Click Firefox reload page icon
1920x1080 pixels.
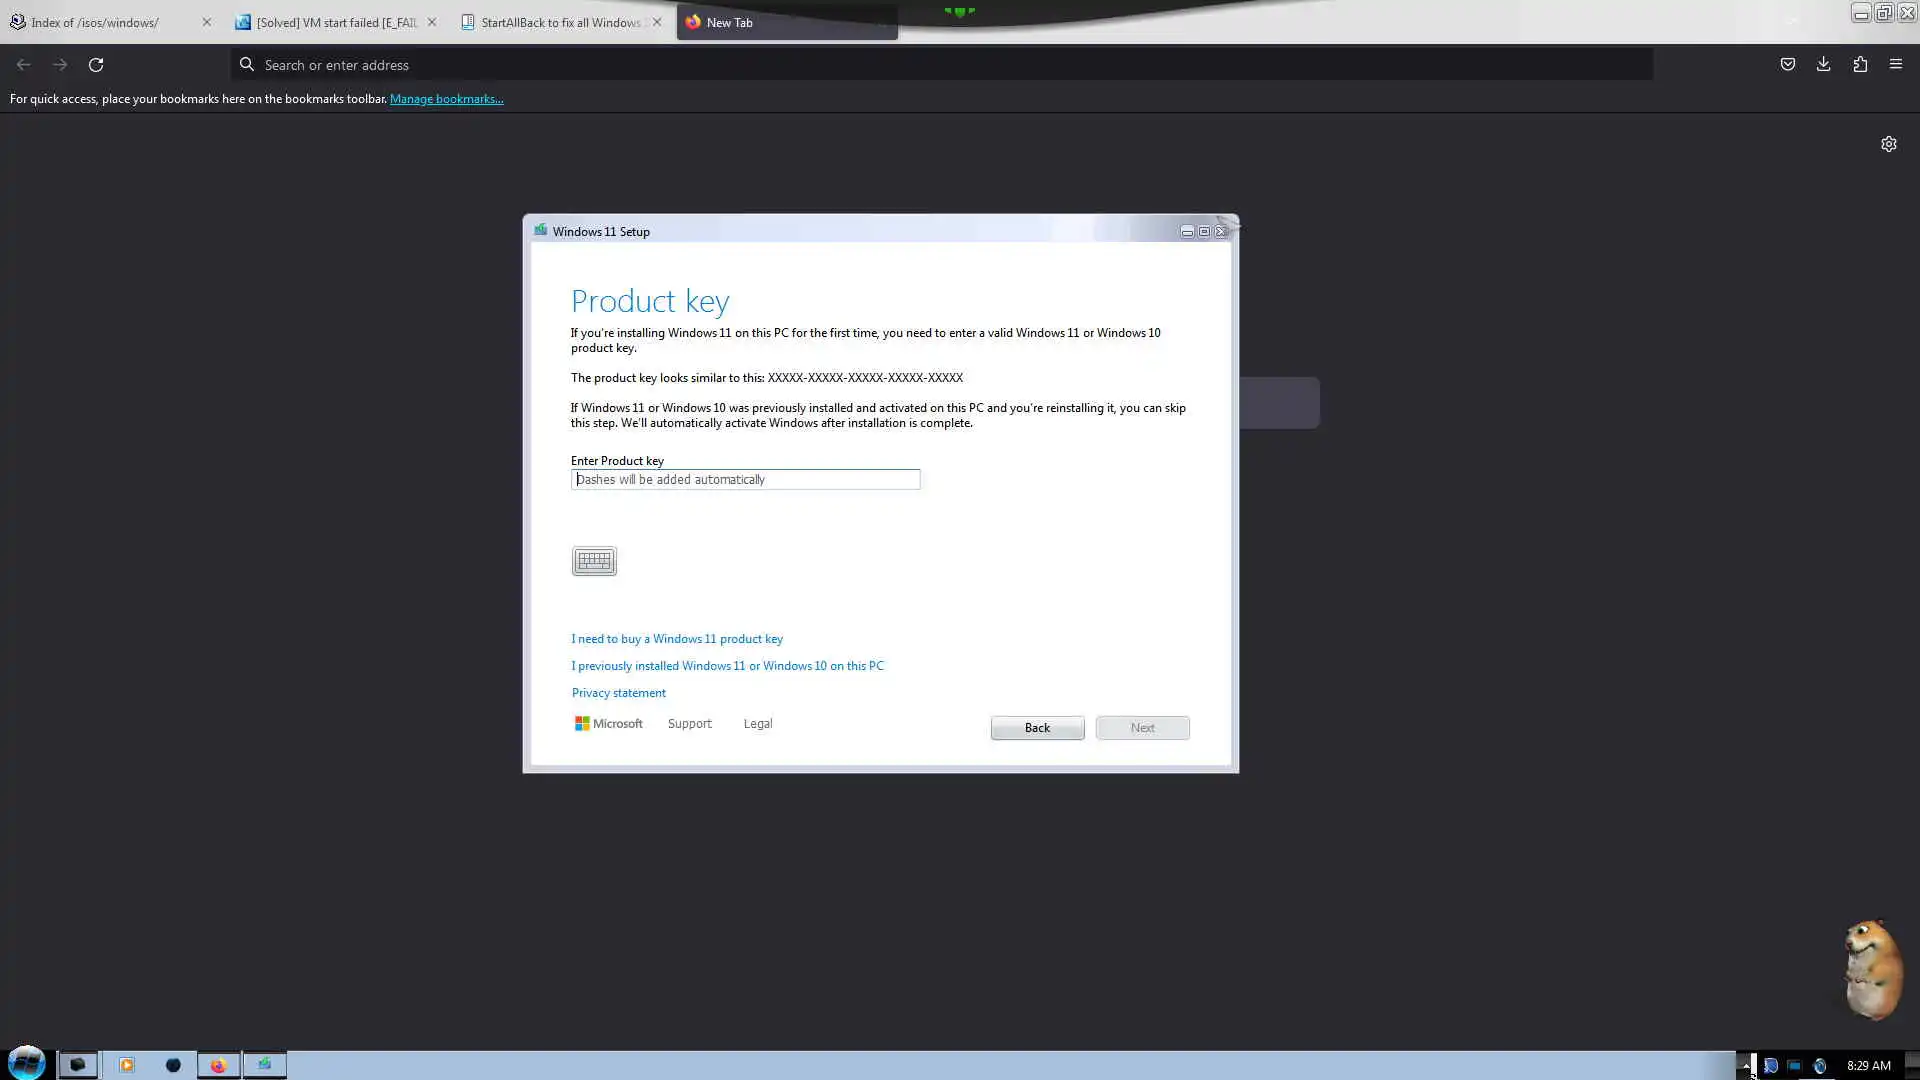[x=96, y=65]
